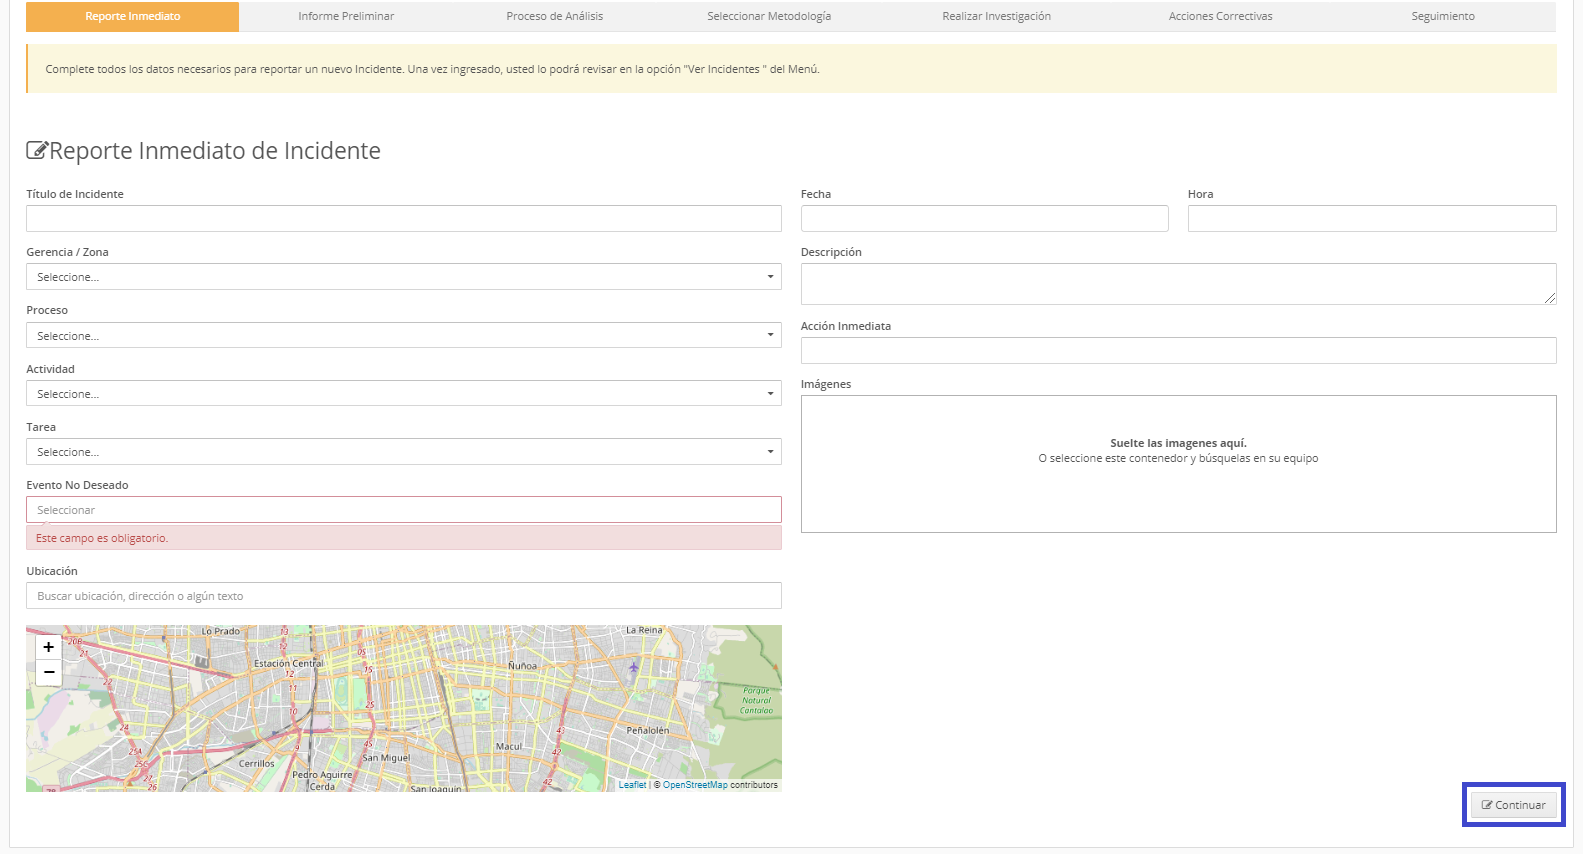This screenshot has width=1583, height=854.
Task: Zoom out on the map
Action: pyautogui.click(x=48, y=672)
